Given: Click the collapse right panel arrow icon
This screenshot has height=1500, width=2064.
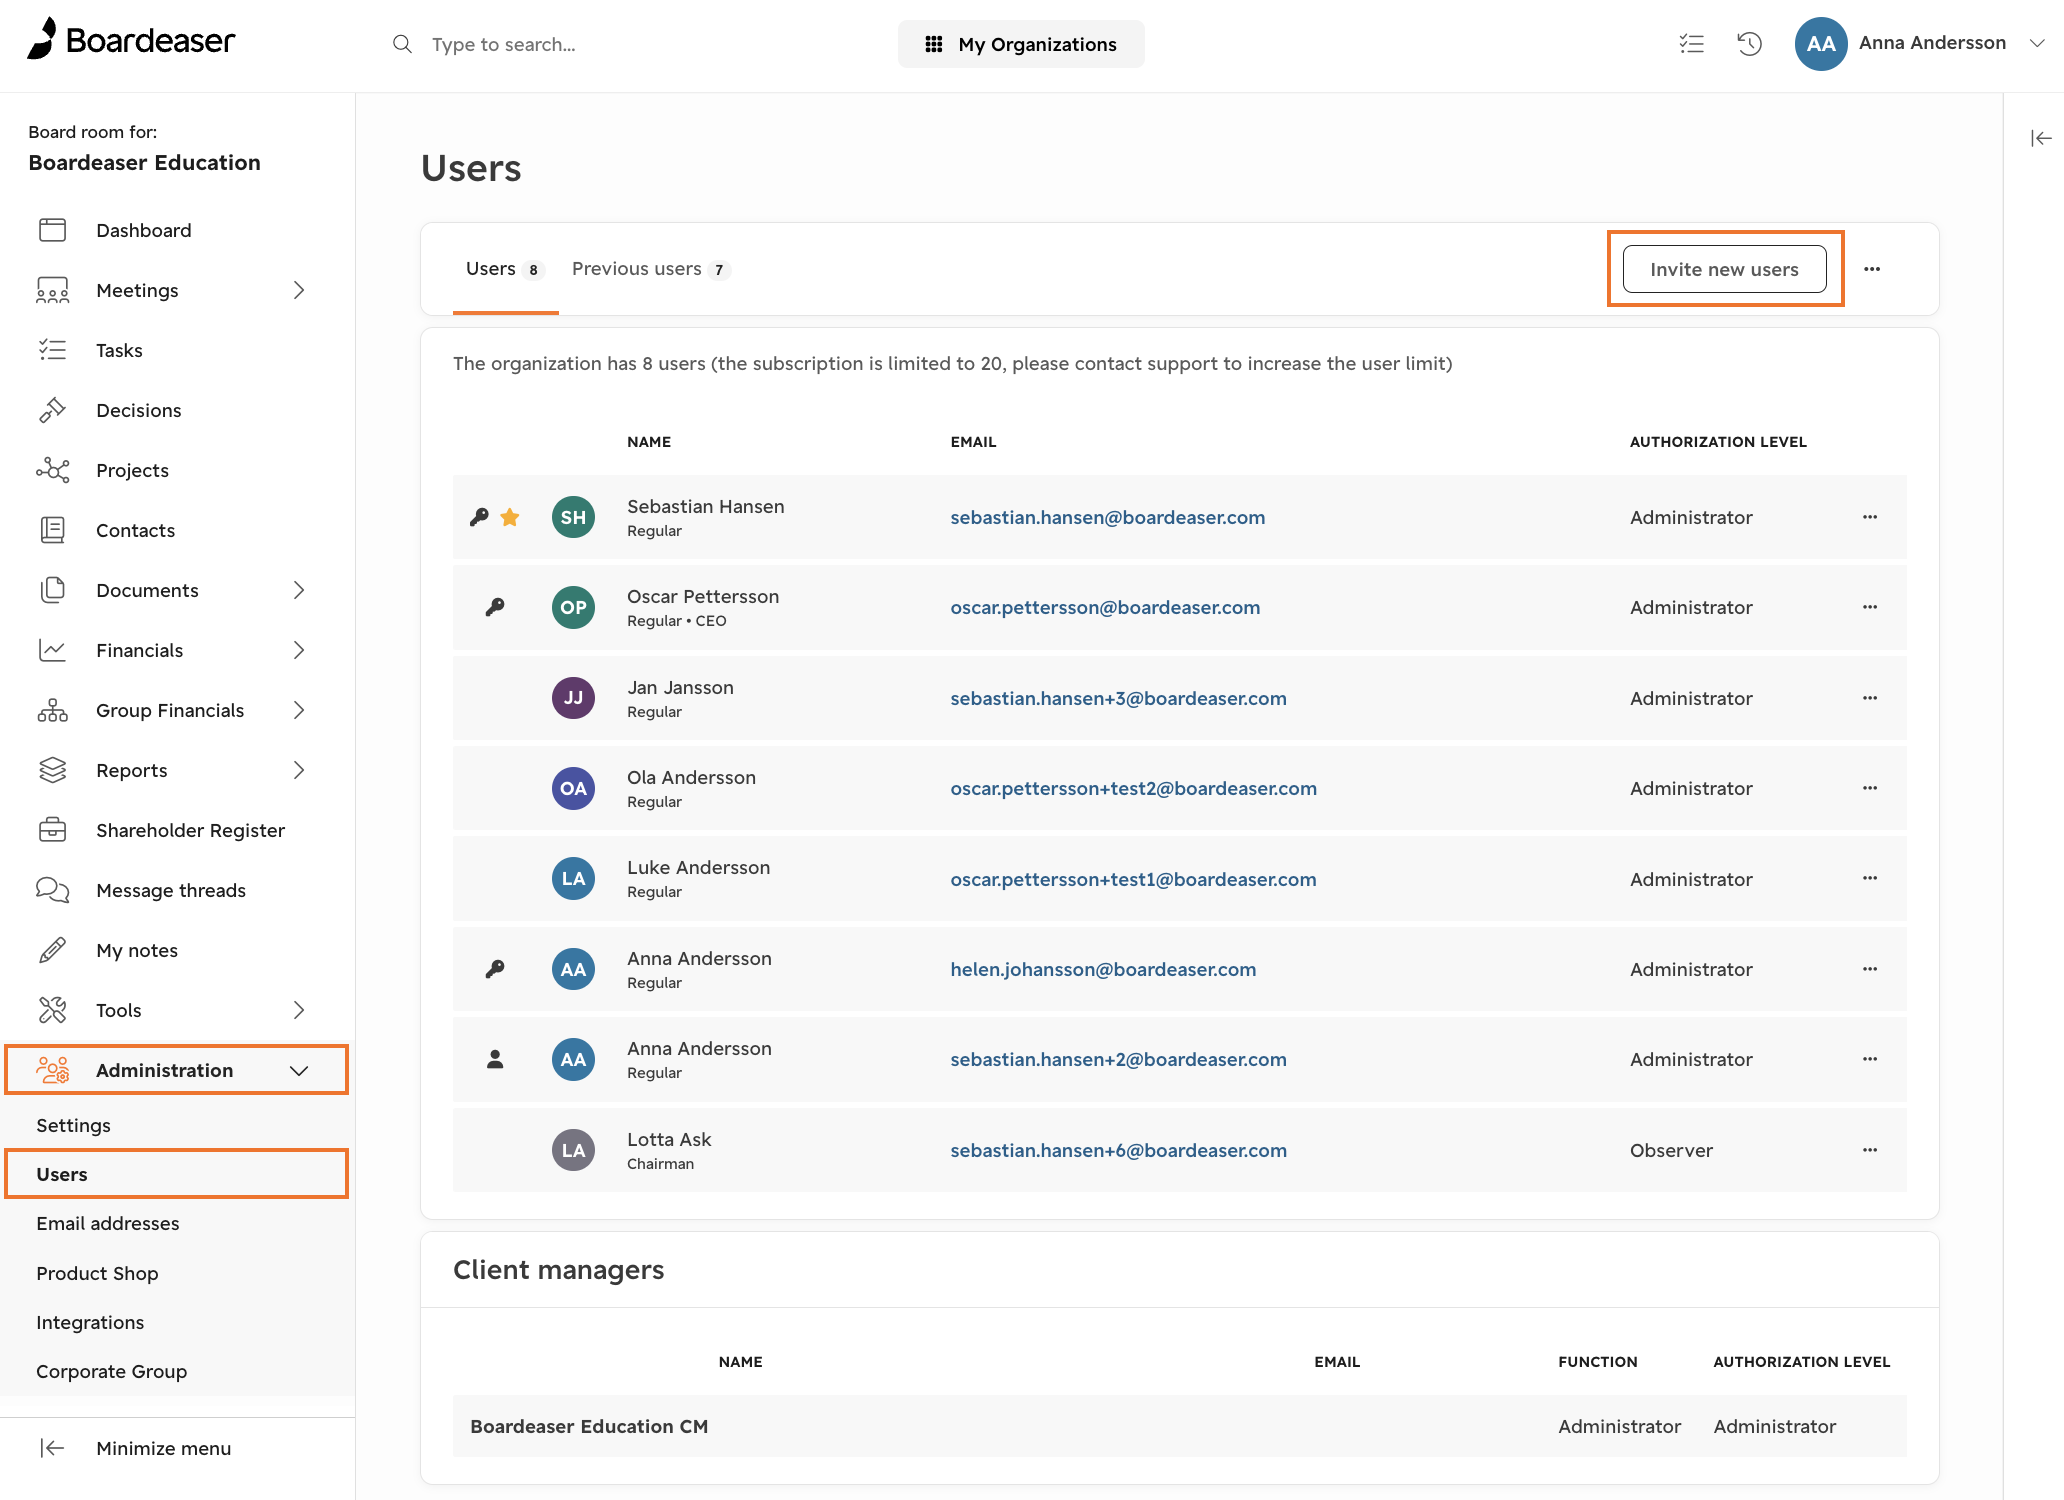Looking at the screenshot, I should click(x=2041, y=138).
